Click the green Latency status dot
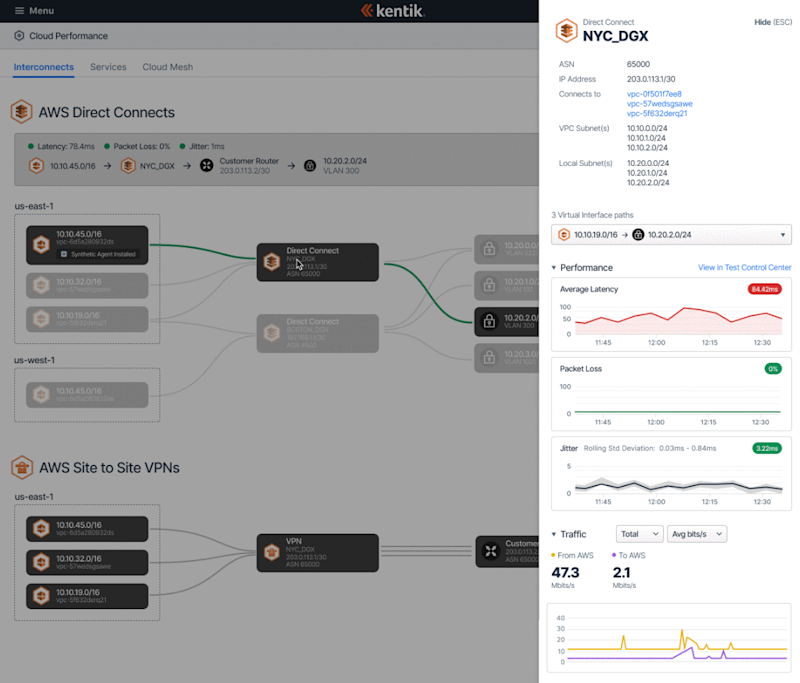Viewport: 800px width, 683px height. pos(31,146)
